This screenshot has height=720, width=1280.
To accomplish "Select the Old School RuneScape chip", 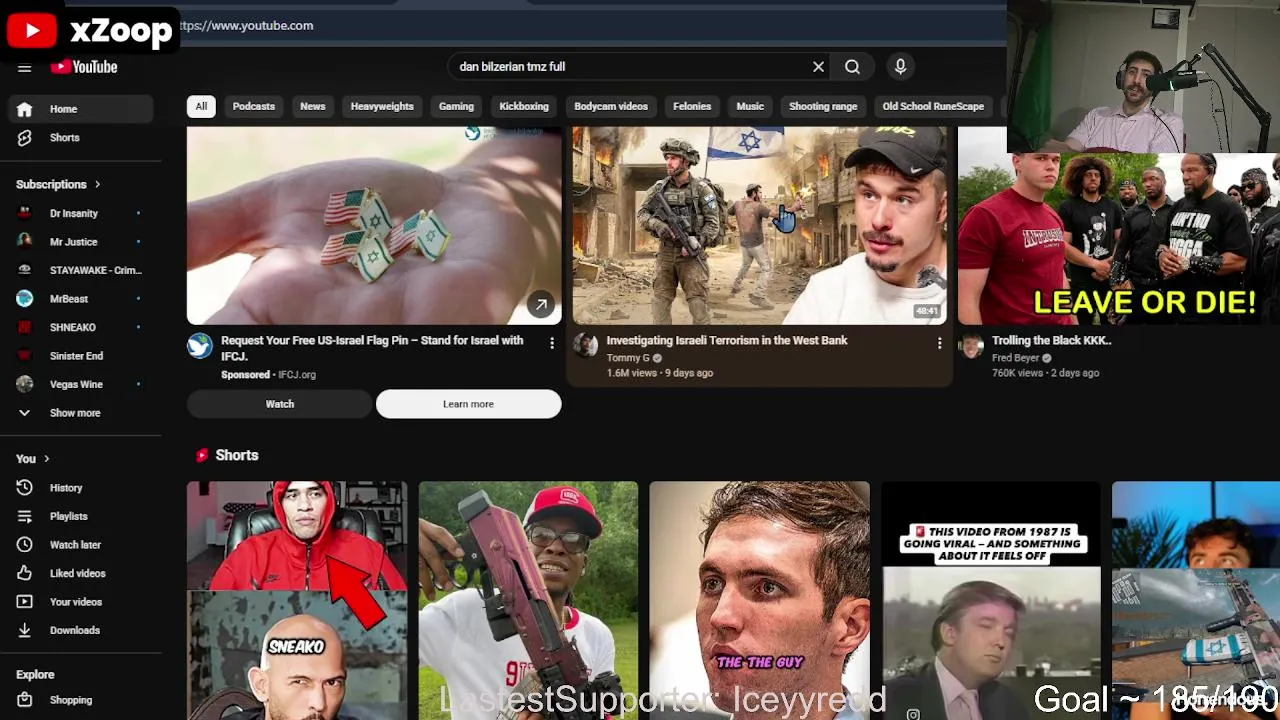I will tap(933, 106).
